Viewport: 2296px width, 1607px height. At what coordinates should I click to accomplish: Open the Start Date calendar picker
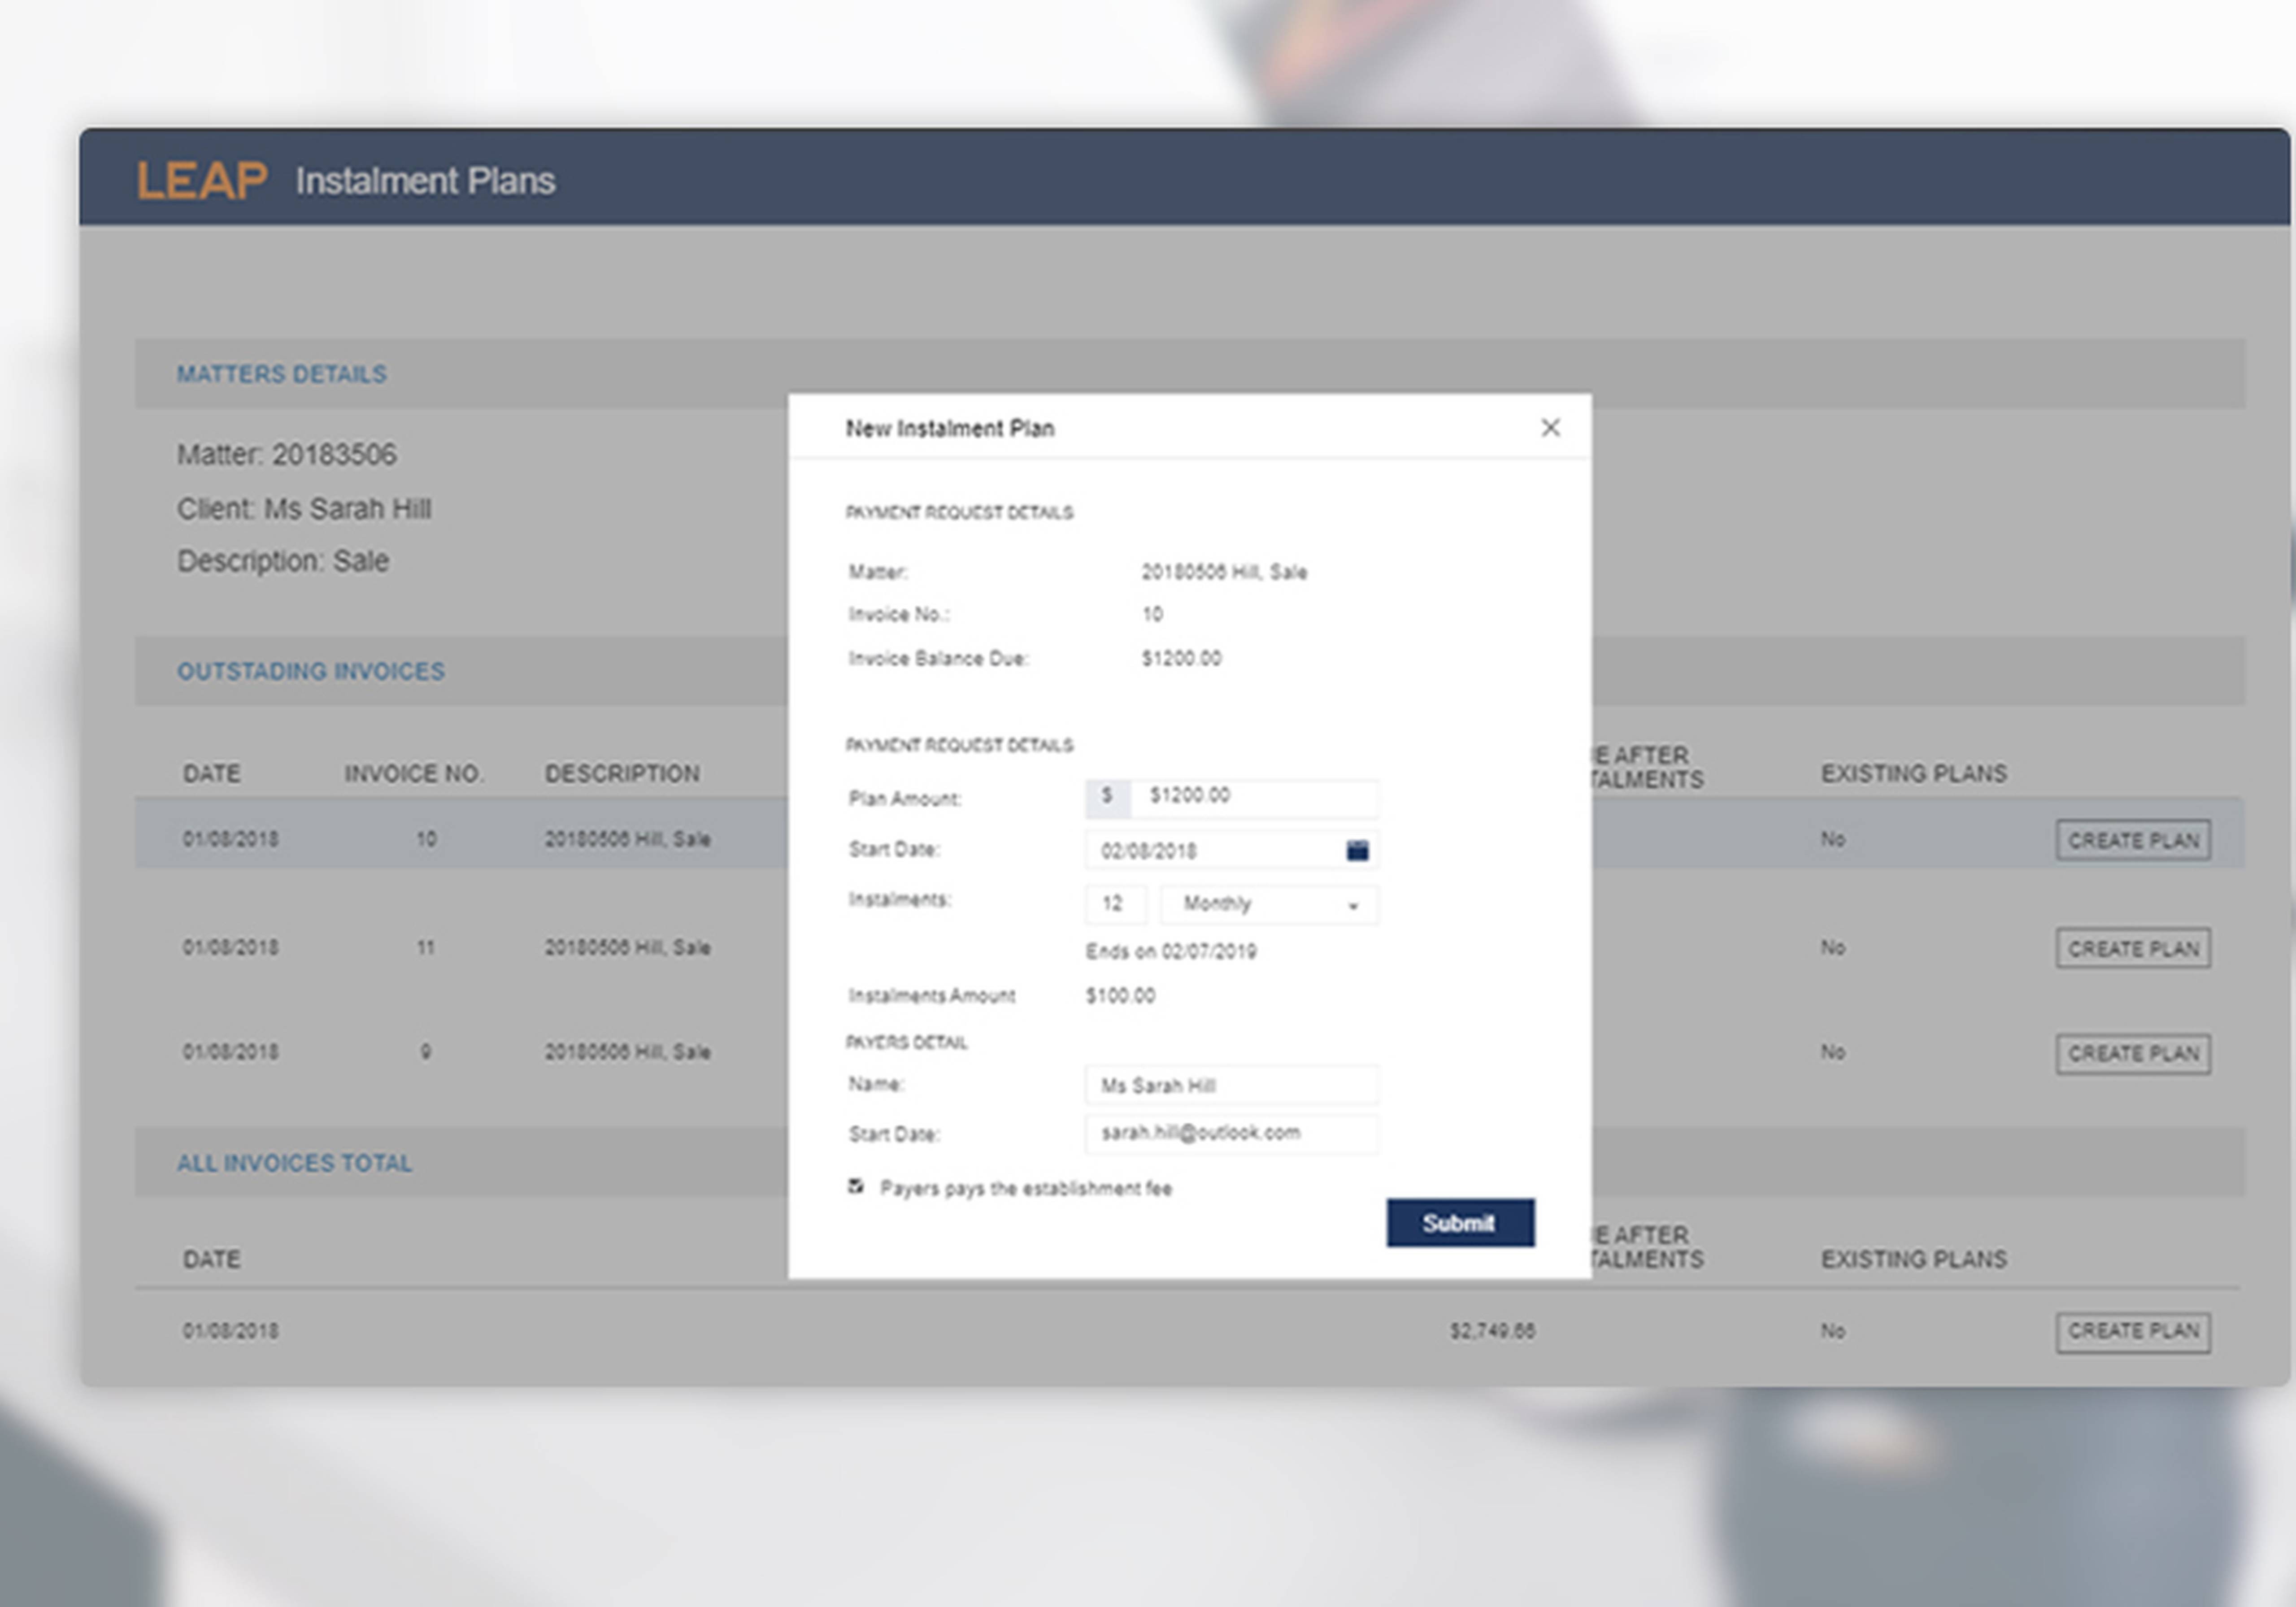click(1356, 850)
